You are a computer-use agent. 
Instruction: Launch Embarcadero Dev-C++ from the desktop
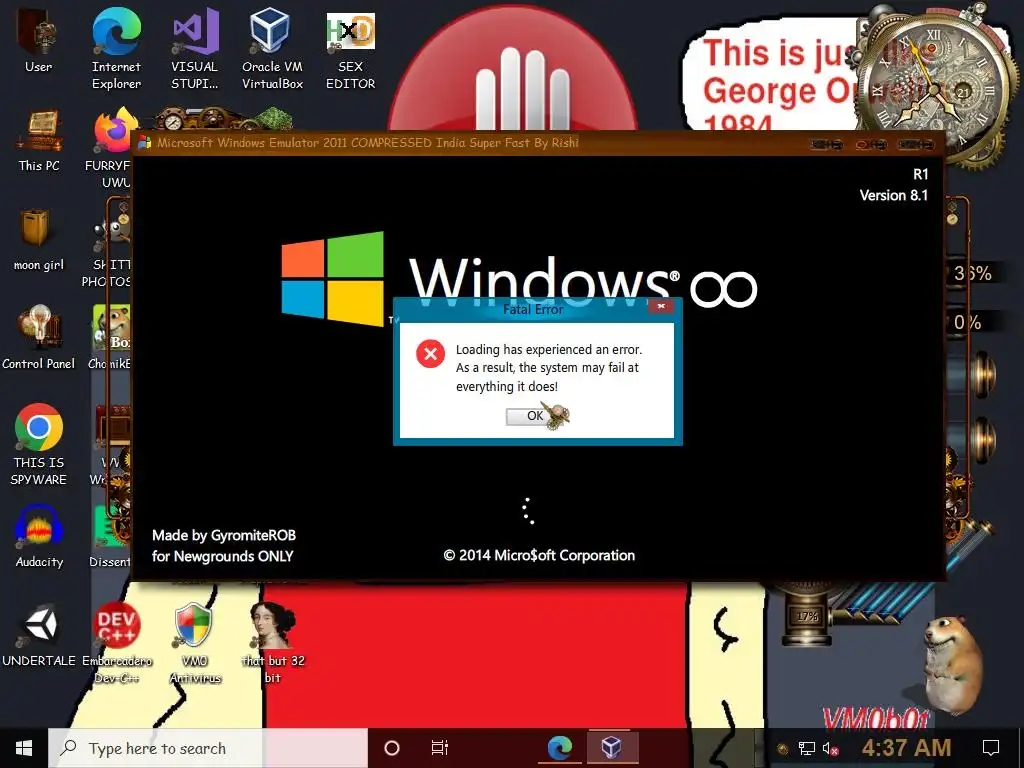(x=116, y=643)
